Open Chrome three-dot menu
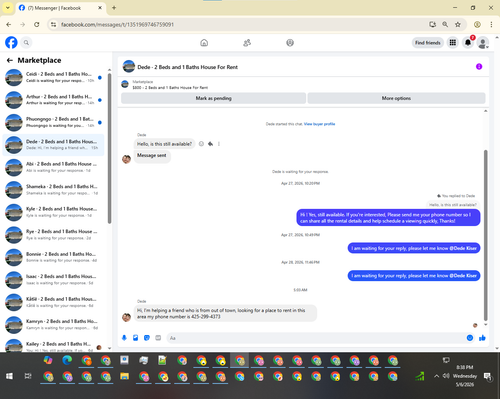Image resolution: width=500 pixels, height=399 pixels. click(x=491, y=24)
